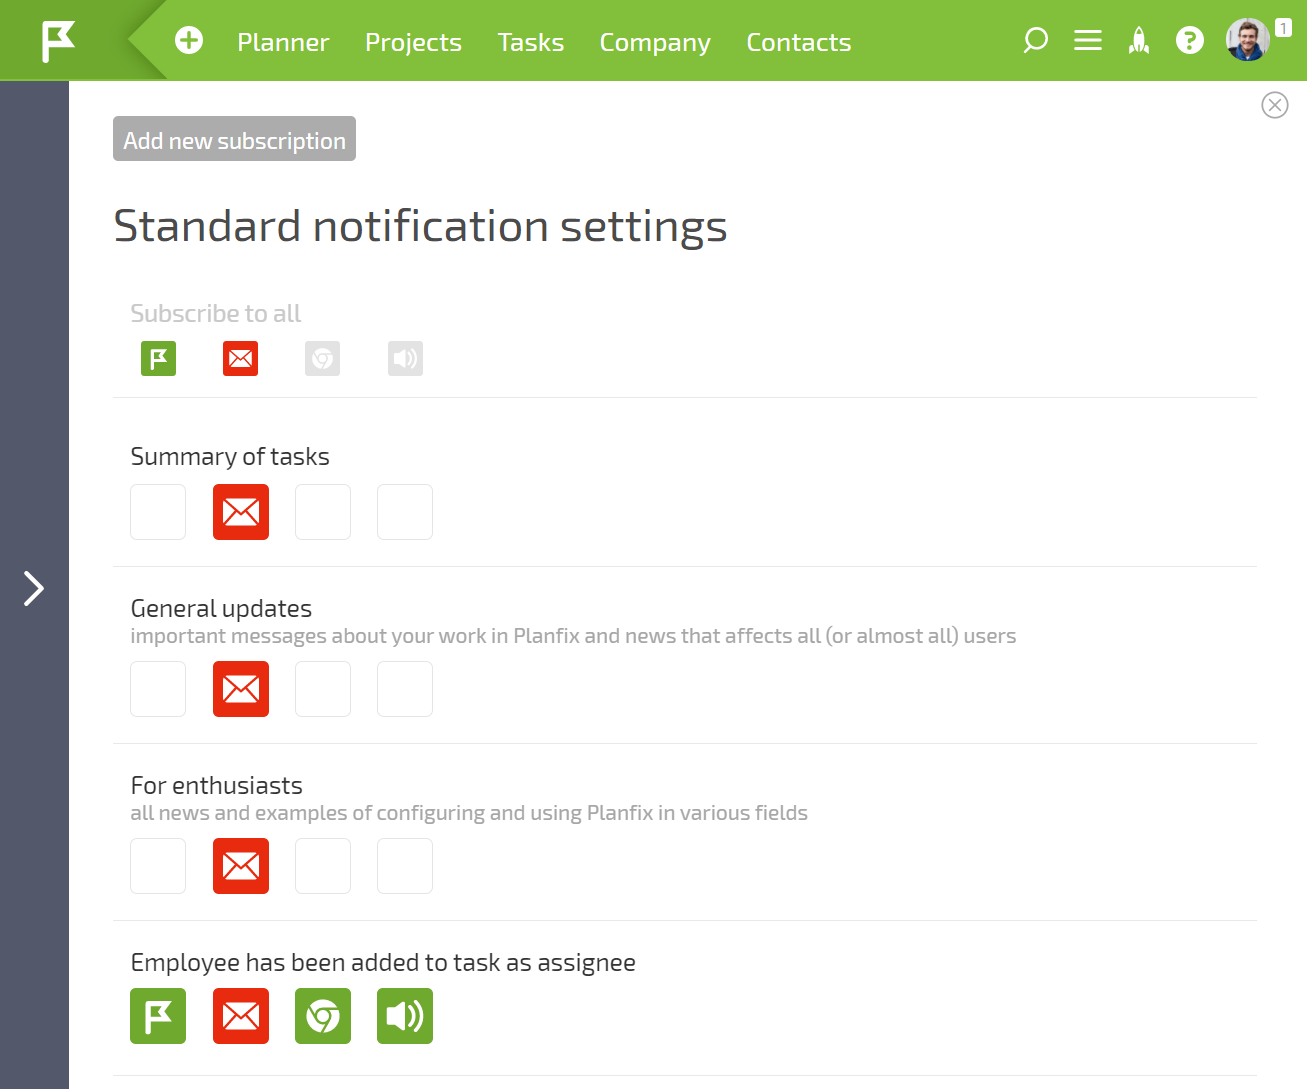This screenshot has width=1307, height=1089.
Task: Enable sound notification for Summary of tasks
Action: 405,512
